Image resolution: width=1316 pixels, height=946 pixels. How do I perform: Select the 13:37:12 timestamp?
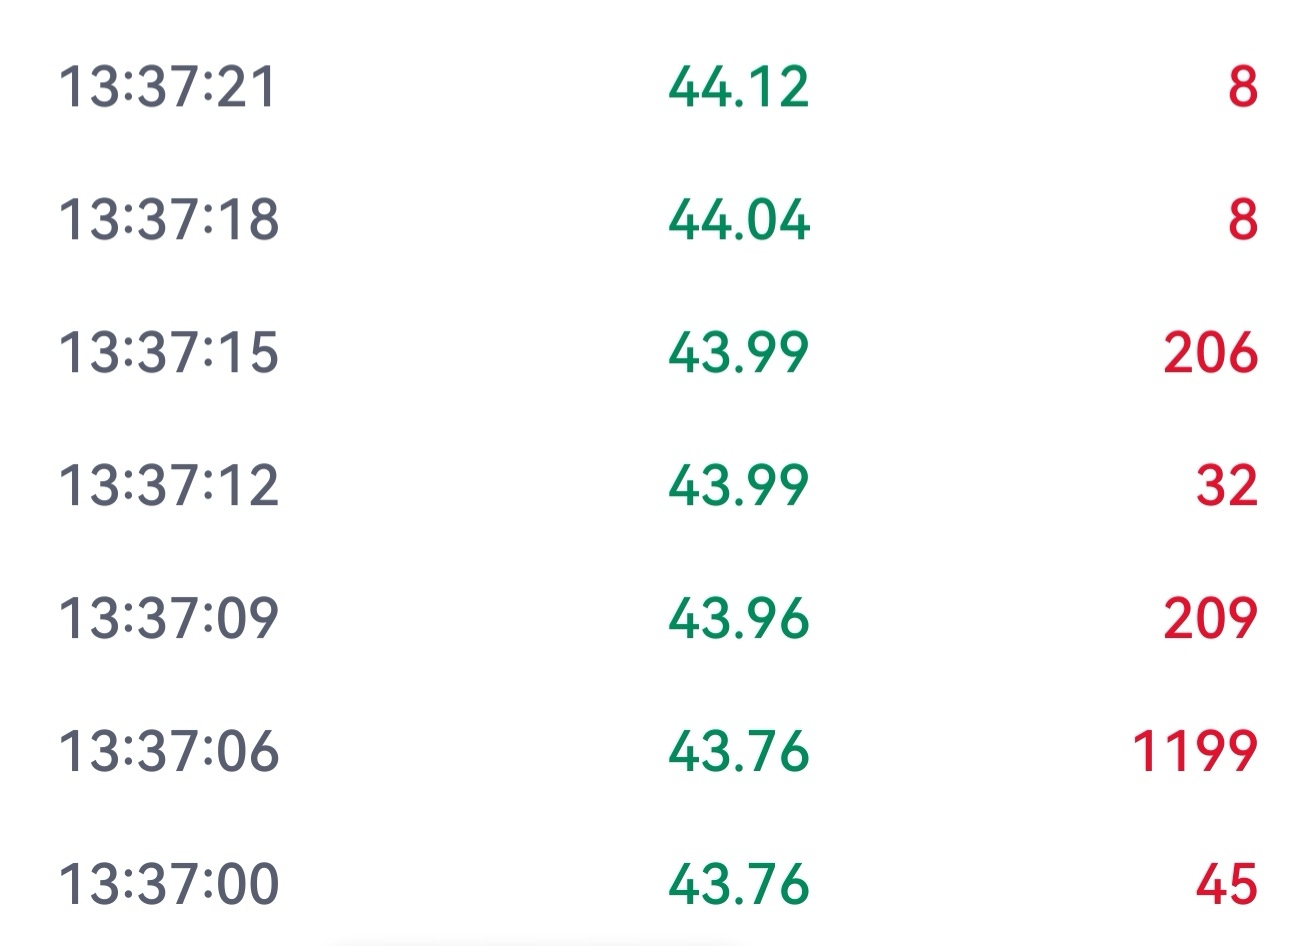(168, 485)
